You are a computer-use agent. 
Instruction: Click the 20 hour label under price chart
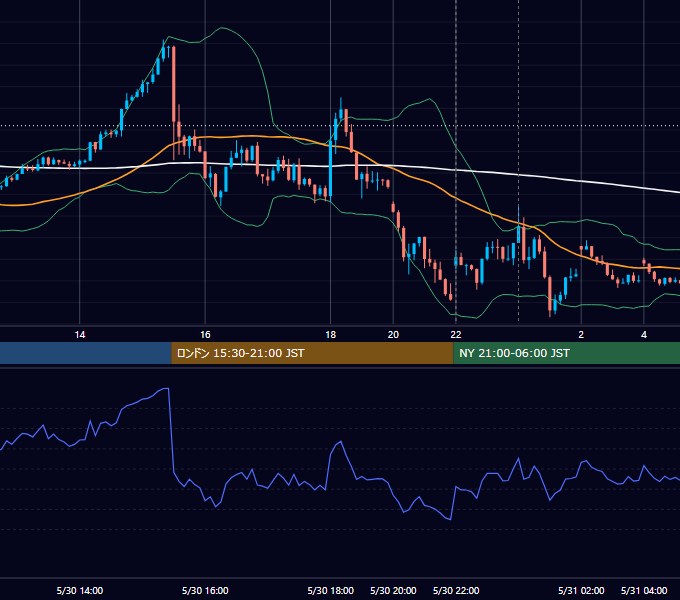(393, 335)
